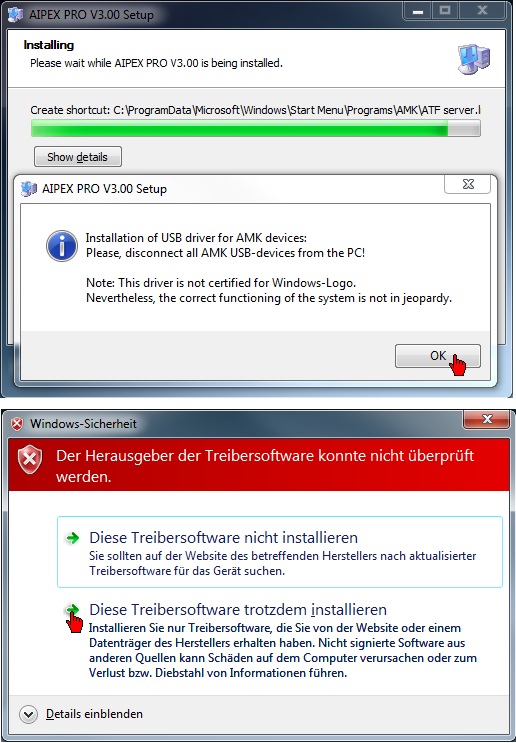This screenshot has width=516, height=743.
Task: Click the computer setup icon in installer header
Action: pyautogui.click(x=474, y=59)
